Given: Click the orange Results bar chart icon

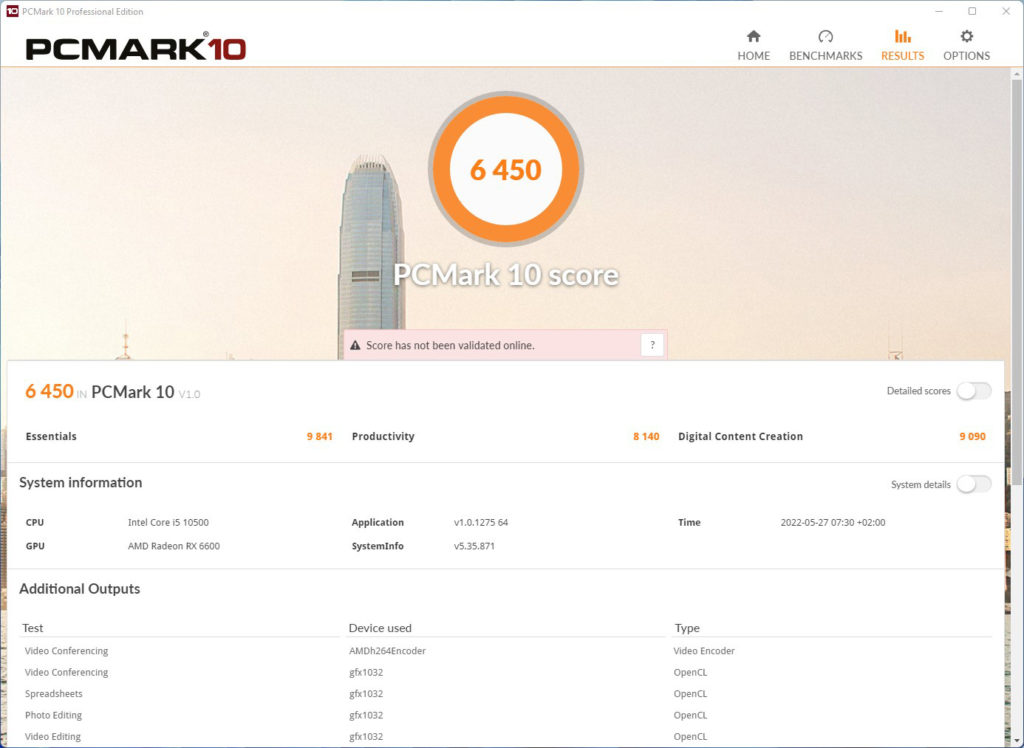Looking at the screenshot, I should (902, 38).
